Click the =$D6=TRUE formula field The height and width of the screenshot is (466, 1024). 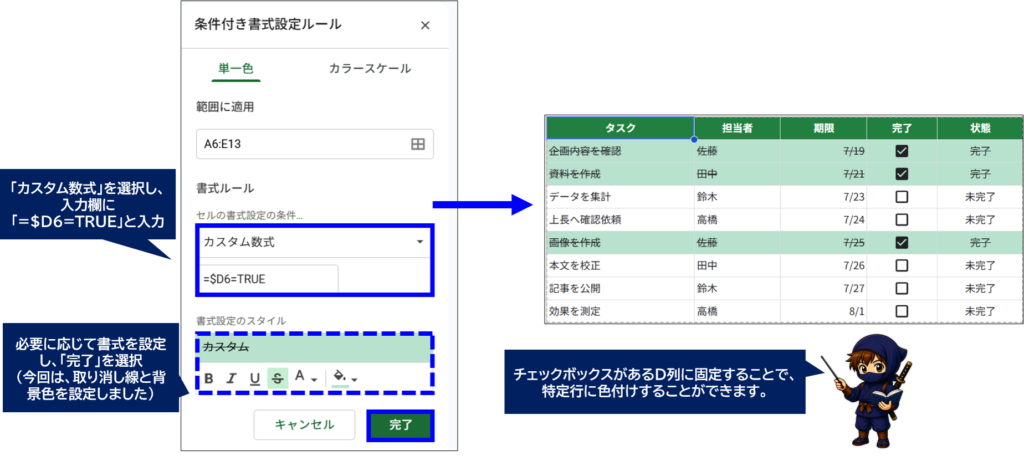pyautogui.click(x=270, y=279)
